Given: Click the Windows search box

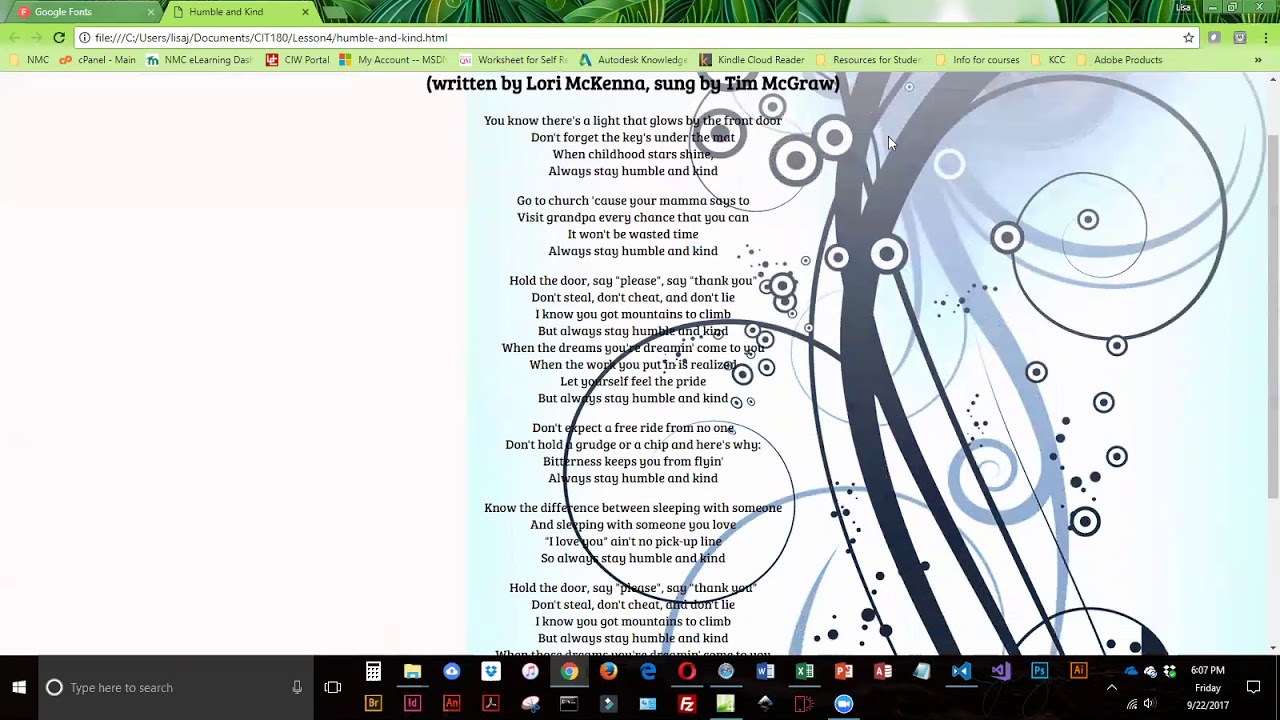Looking at the screenshot, I should tap(176, 687).
